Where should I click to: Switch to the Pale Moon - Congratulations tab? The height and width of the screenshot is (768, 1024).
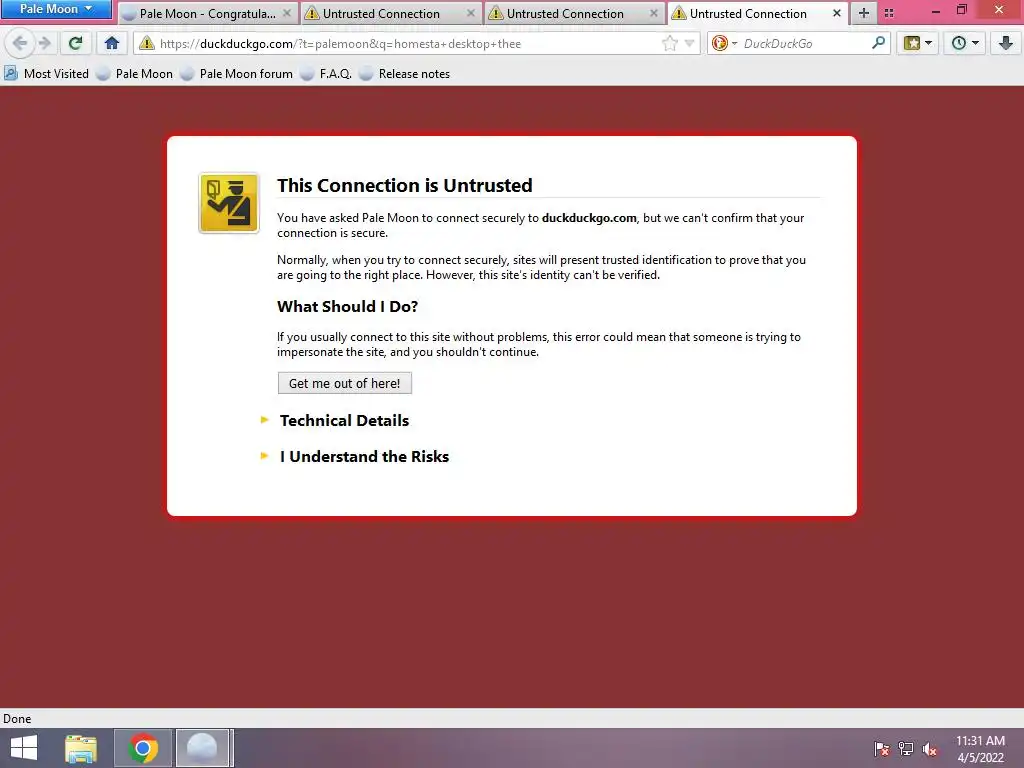tap(206, 14)
